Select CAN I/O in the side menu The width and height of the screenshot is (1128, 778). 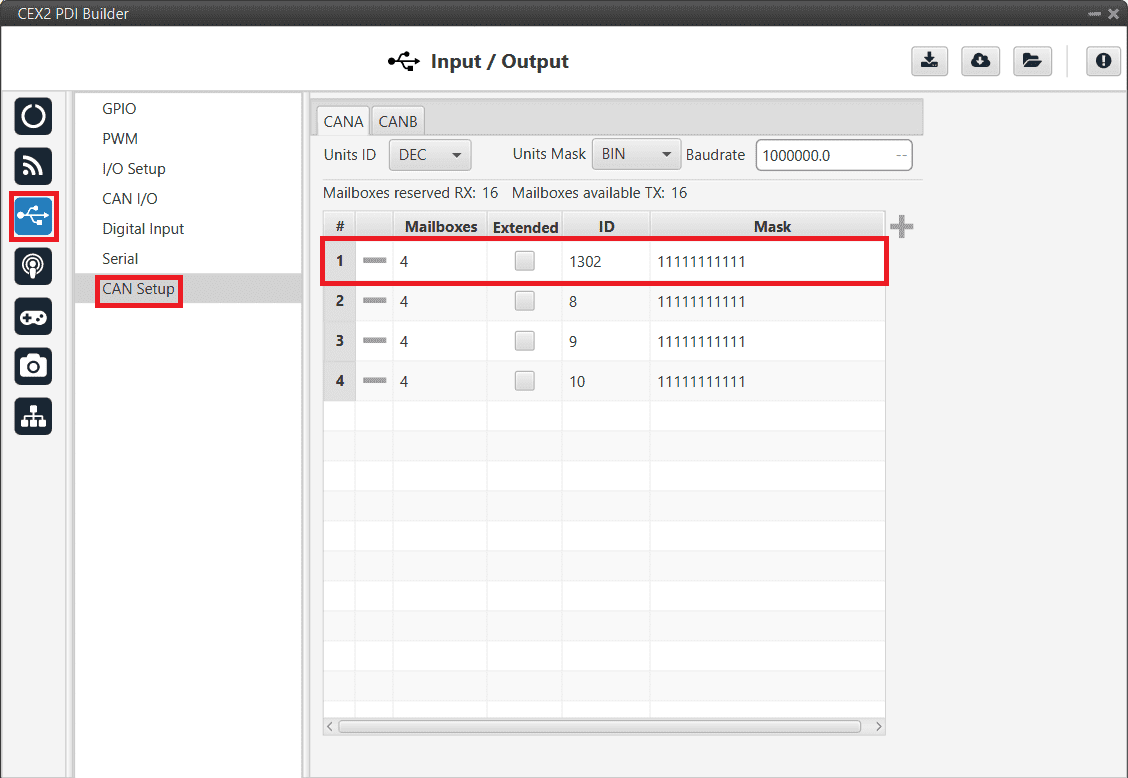click(x=130, y=199)
